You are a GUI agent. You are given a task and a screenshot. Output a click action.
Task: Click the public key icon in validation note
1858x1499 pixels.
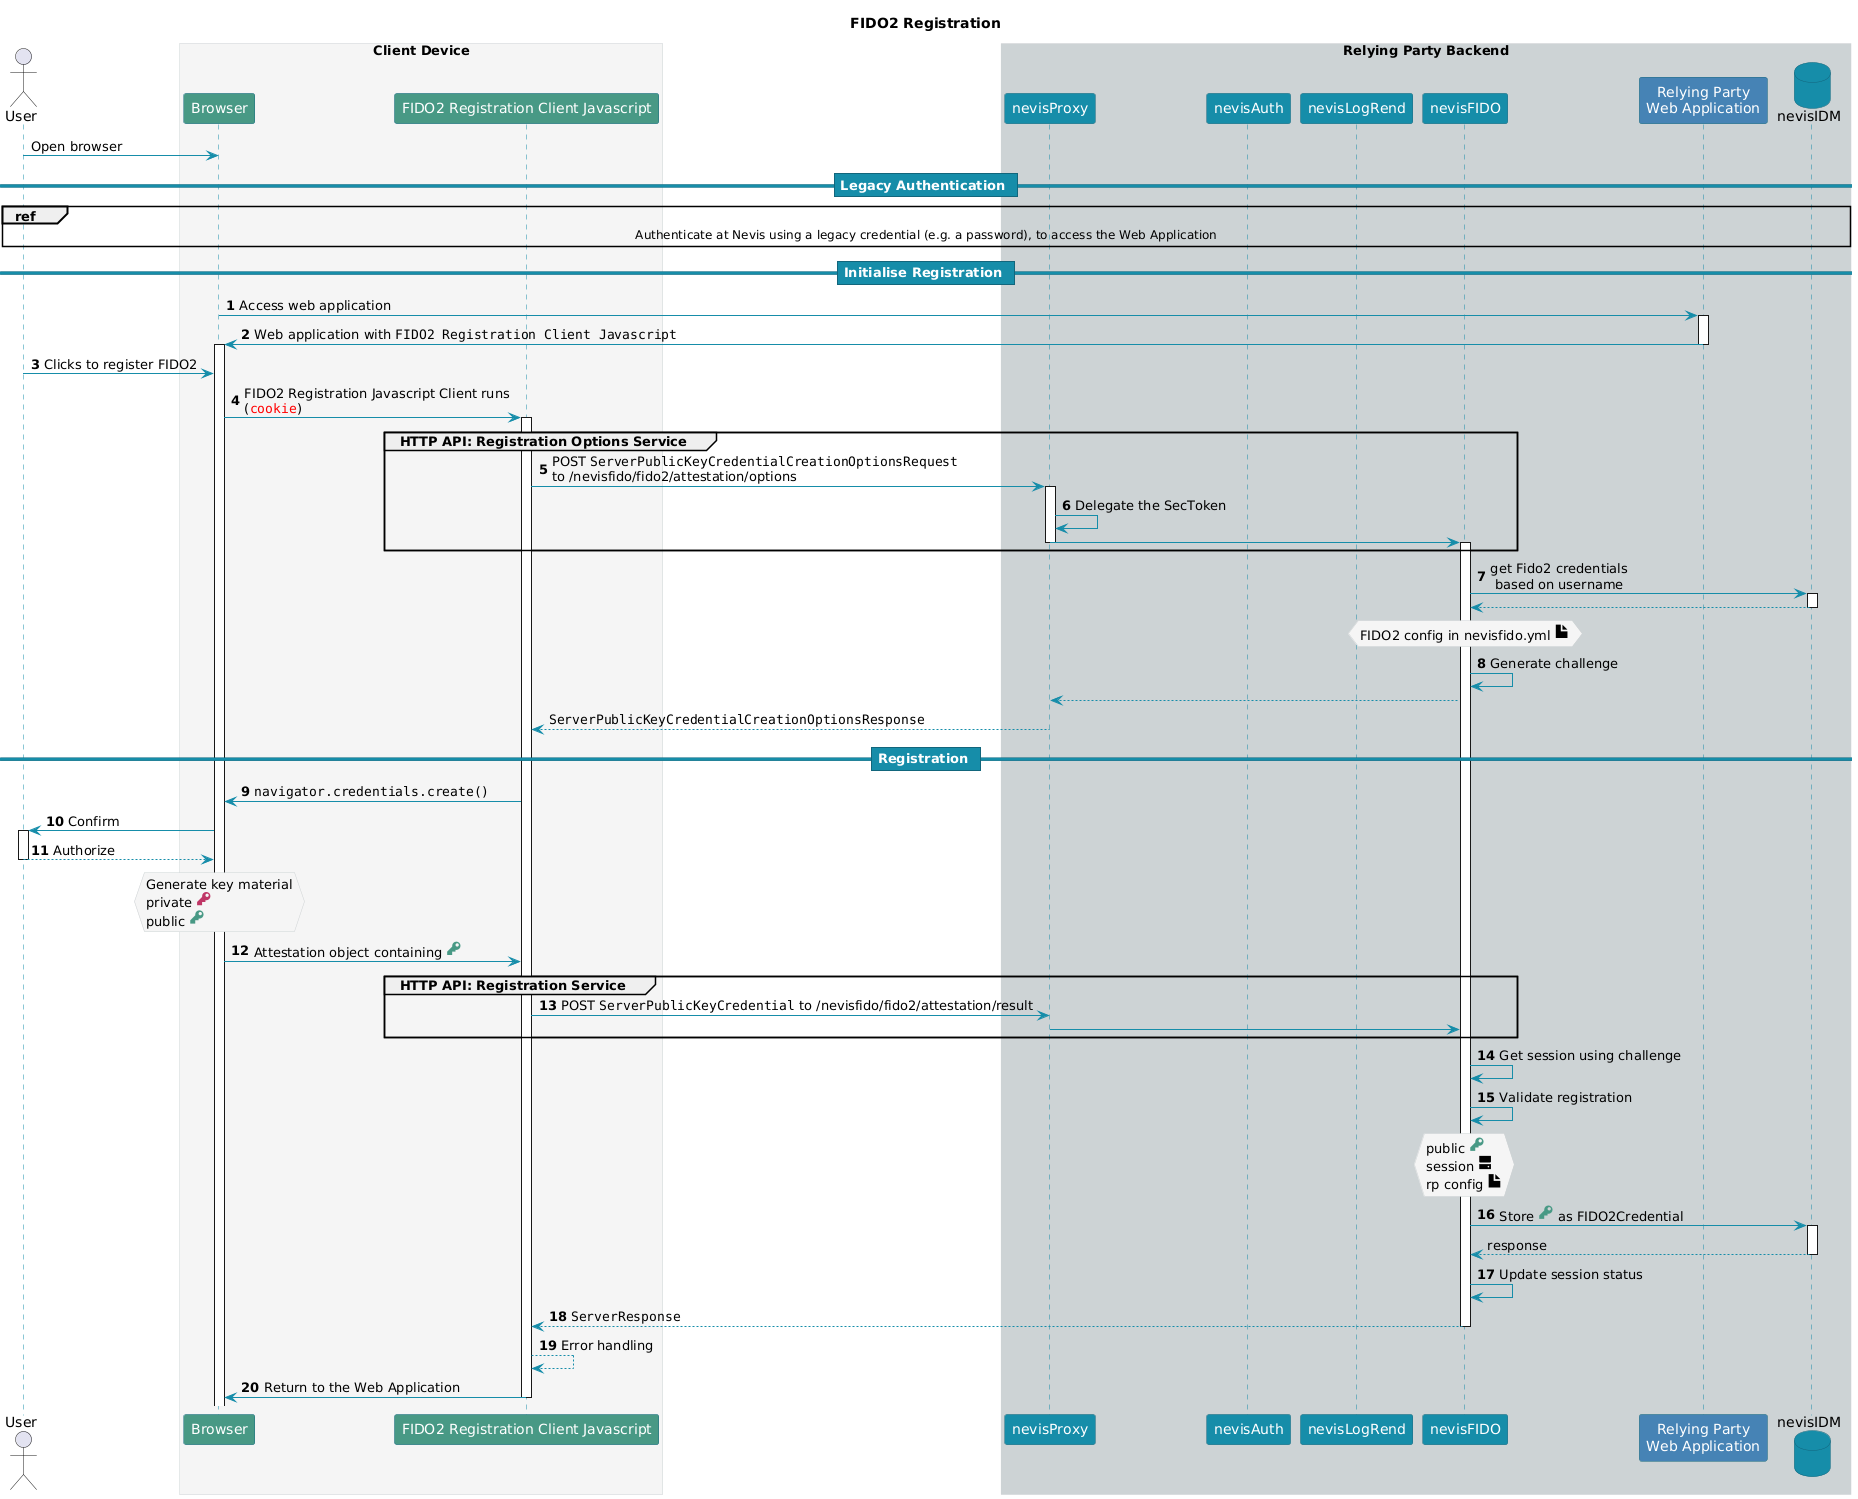tap(1477, 1144)
